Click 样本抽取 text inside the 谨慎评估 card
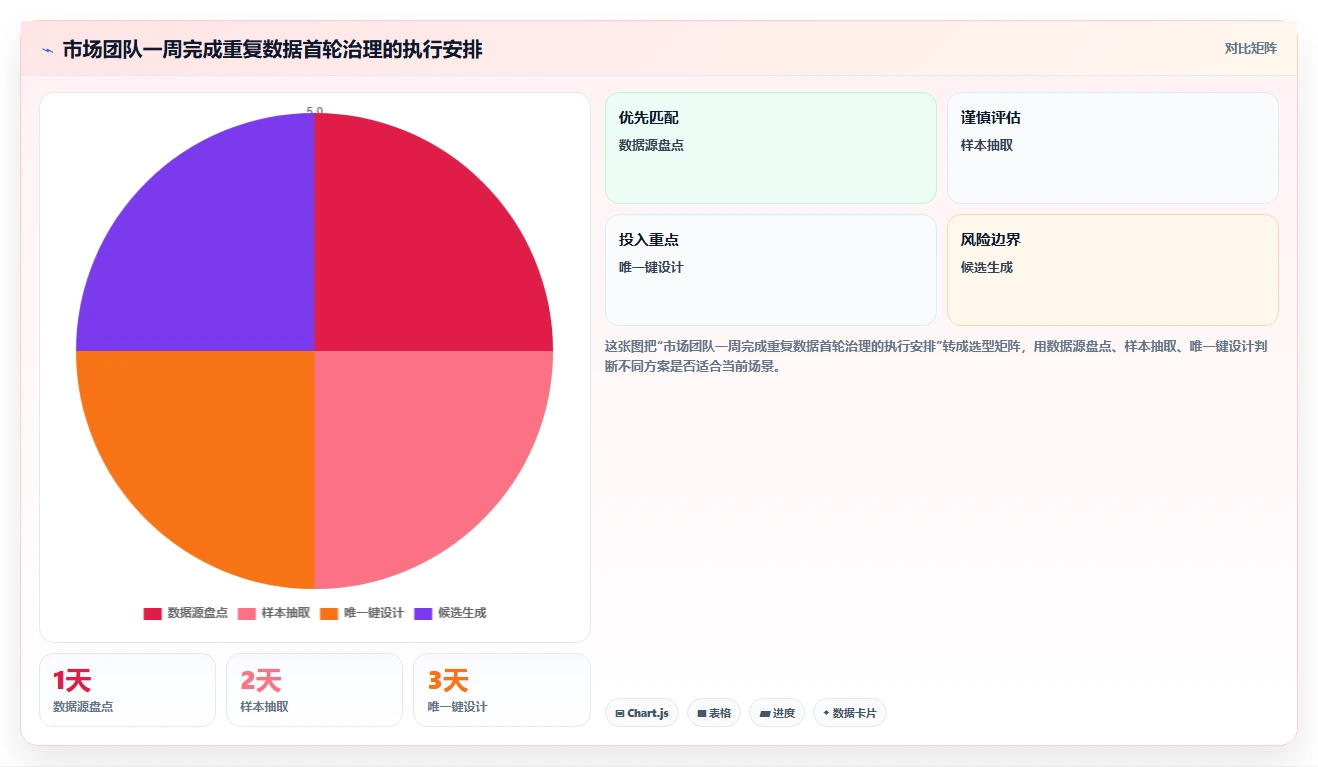Screen dimensions: 1318x767 click(987, 145)
